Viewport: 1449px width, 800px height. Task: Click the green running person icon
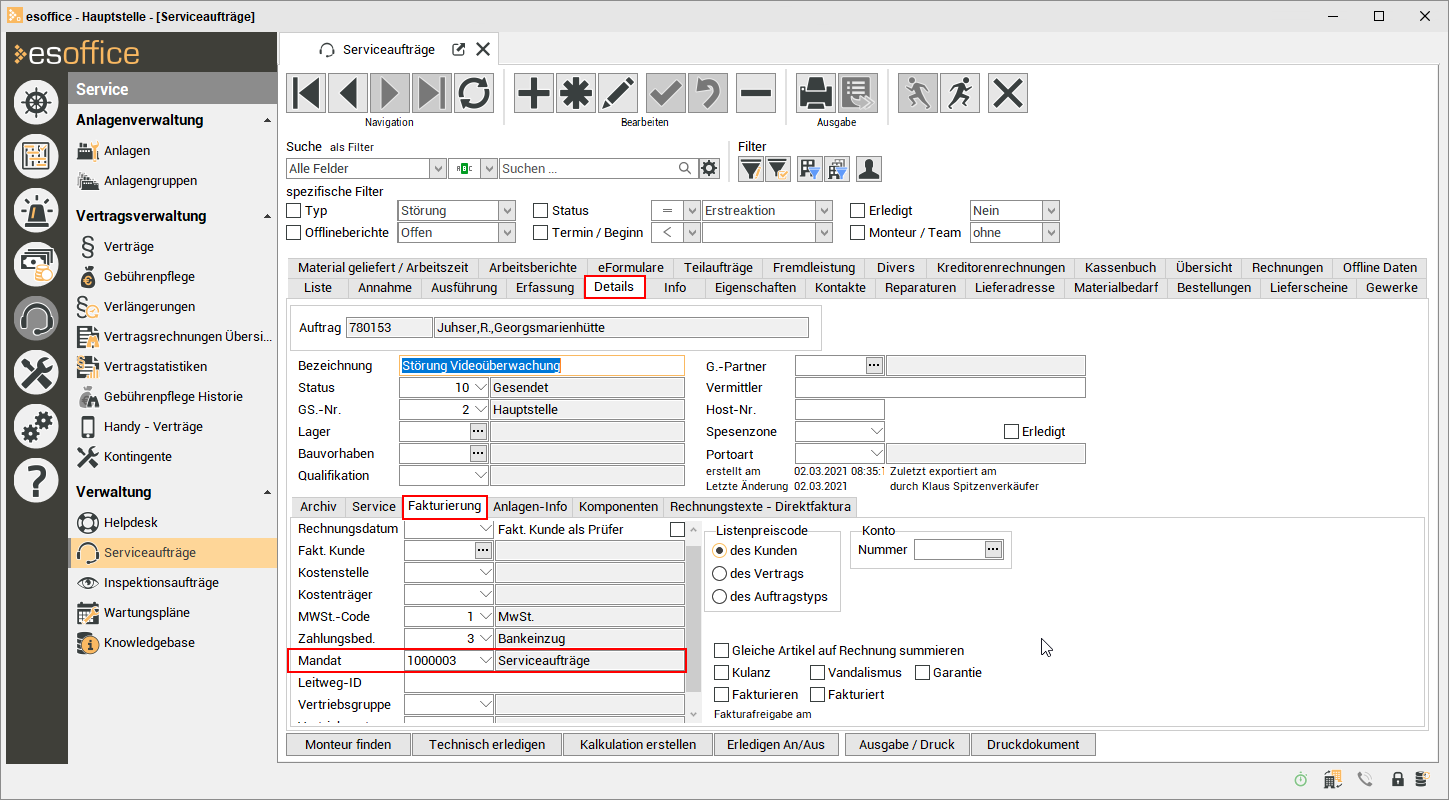[917, 93]
